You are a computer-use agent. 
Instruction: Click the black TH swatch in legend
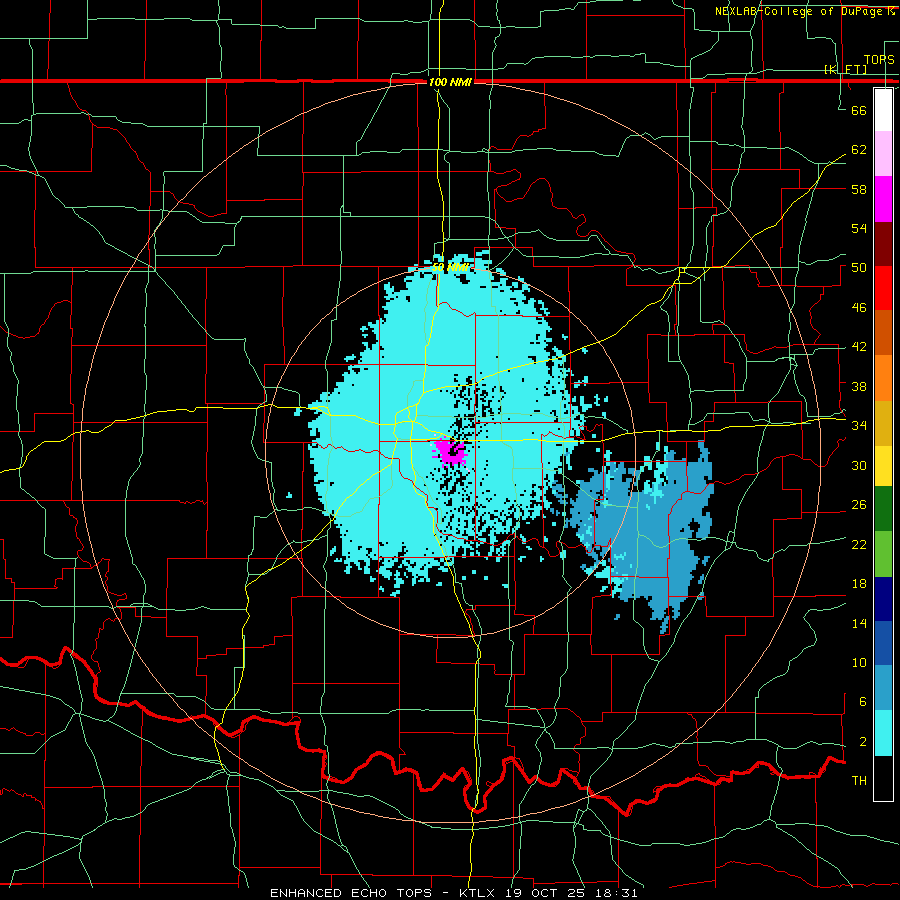click(883, 778)
